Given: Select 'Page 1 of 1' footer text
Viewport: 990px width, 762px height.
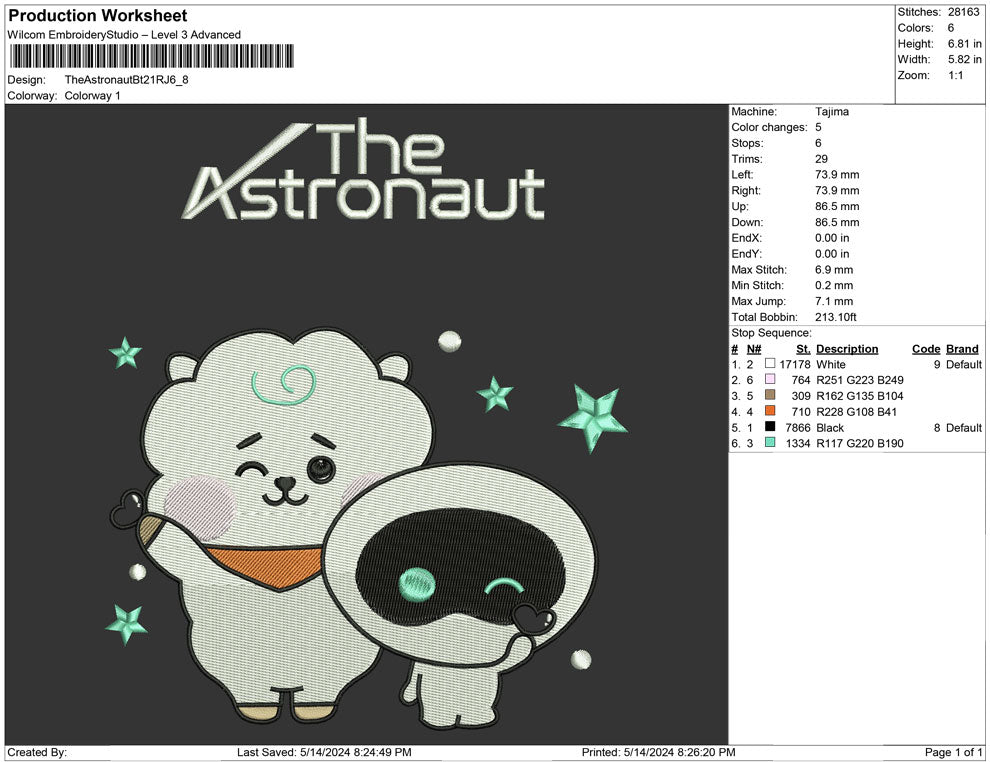Looking at the screenshot, I should tap(953, 752).
